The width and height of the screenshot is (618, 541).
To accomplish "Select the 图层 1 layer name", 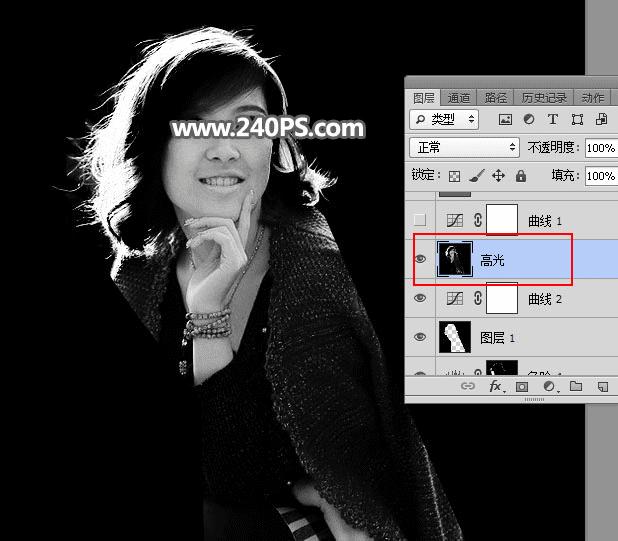I will click(497, 338).
